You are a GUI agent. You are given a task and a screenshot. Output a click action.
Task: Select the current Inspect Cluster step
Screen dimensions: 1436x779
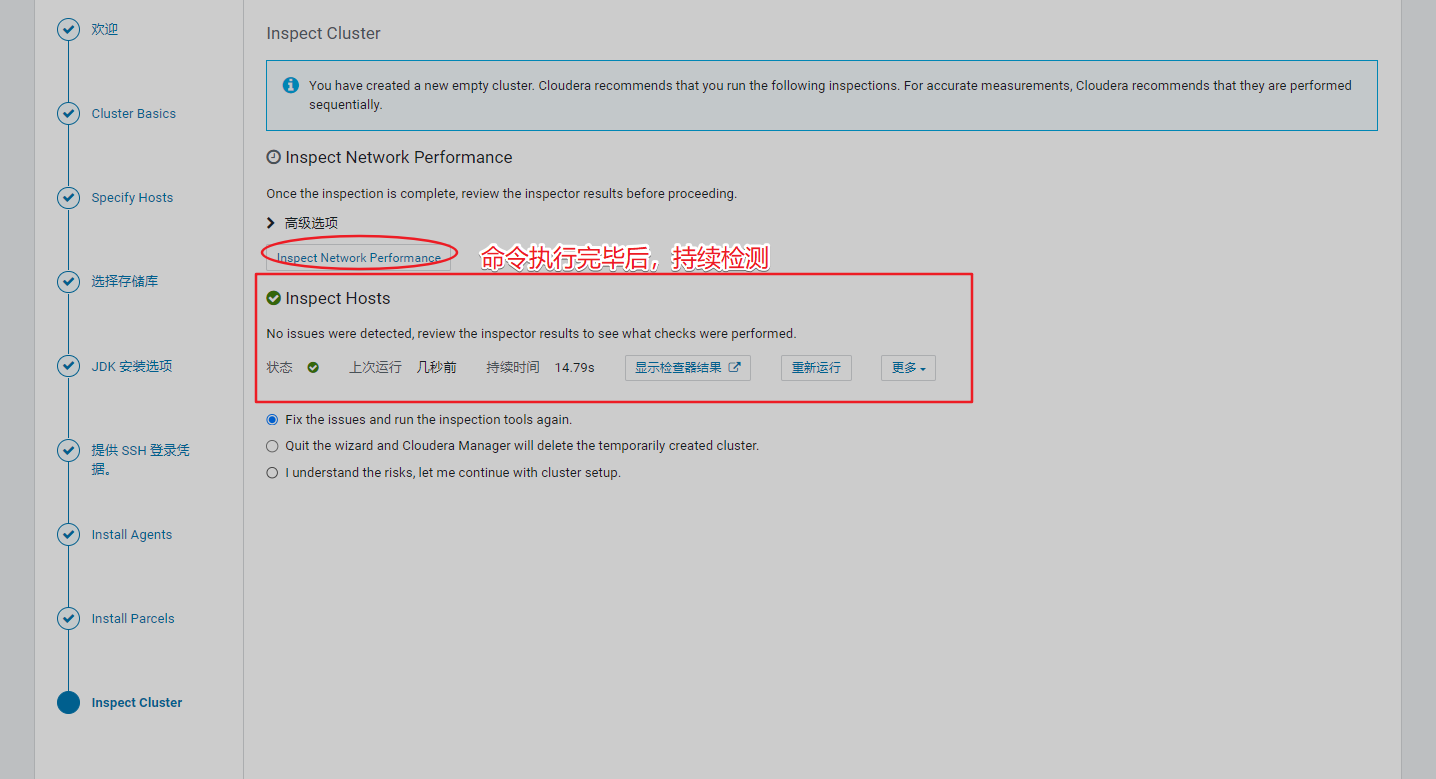[137, 703]
